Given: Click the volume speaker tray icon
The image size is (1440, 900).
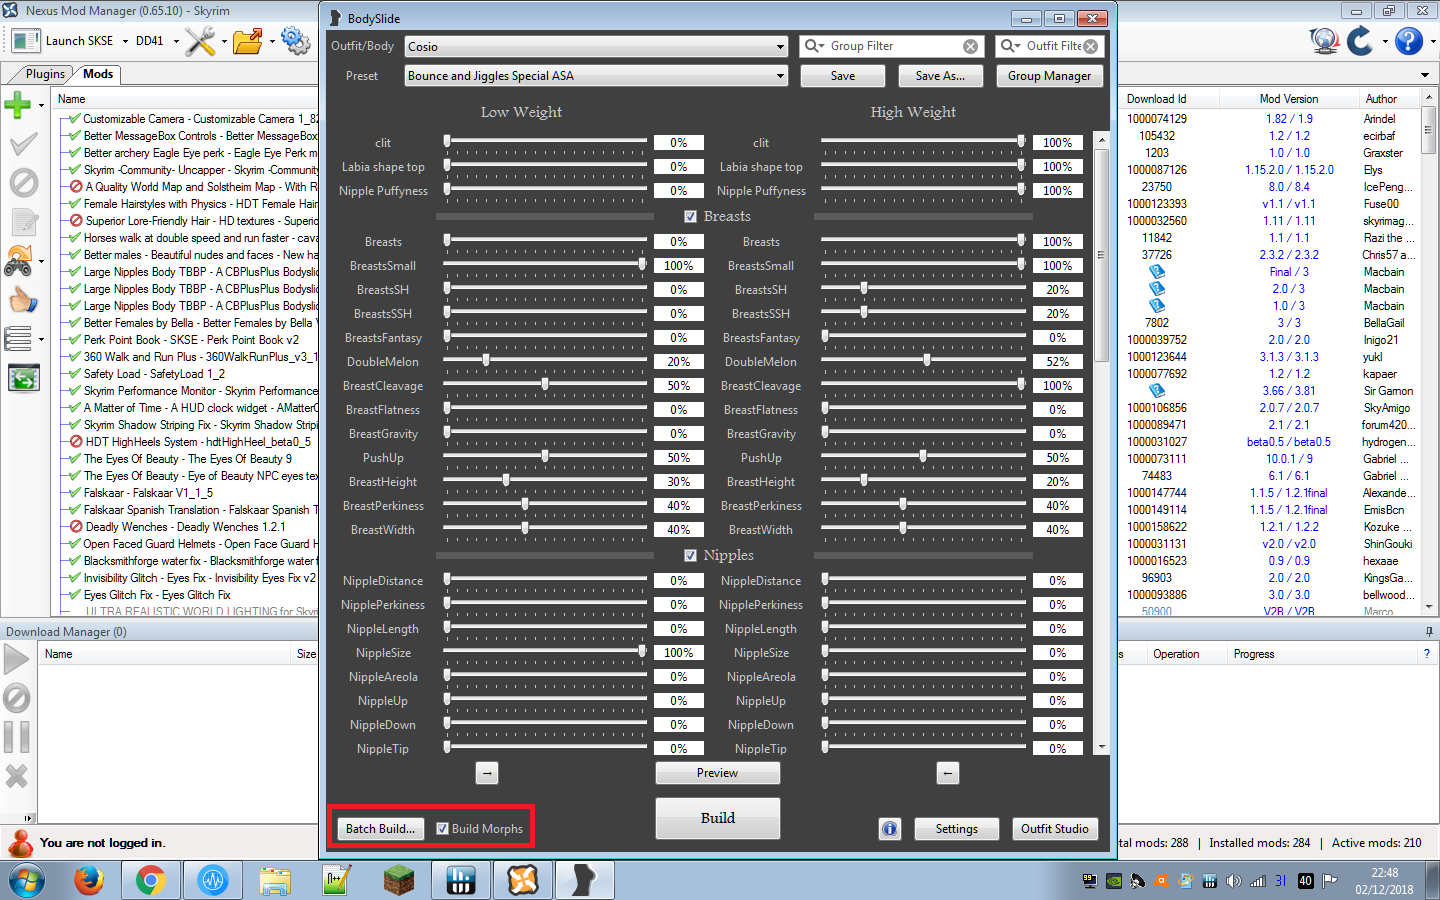Looking at the screenshot, I should coord(1233,881).
